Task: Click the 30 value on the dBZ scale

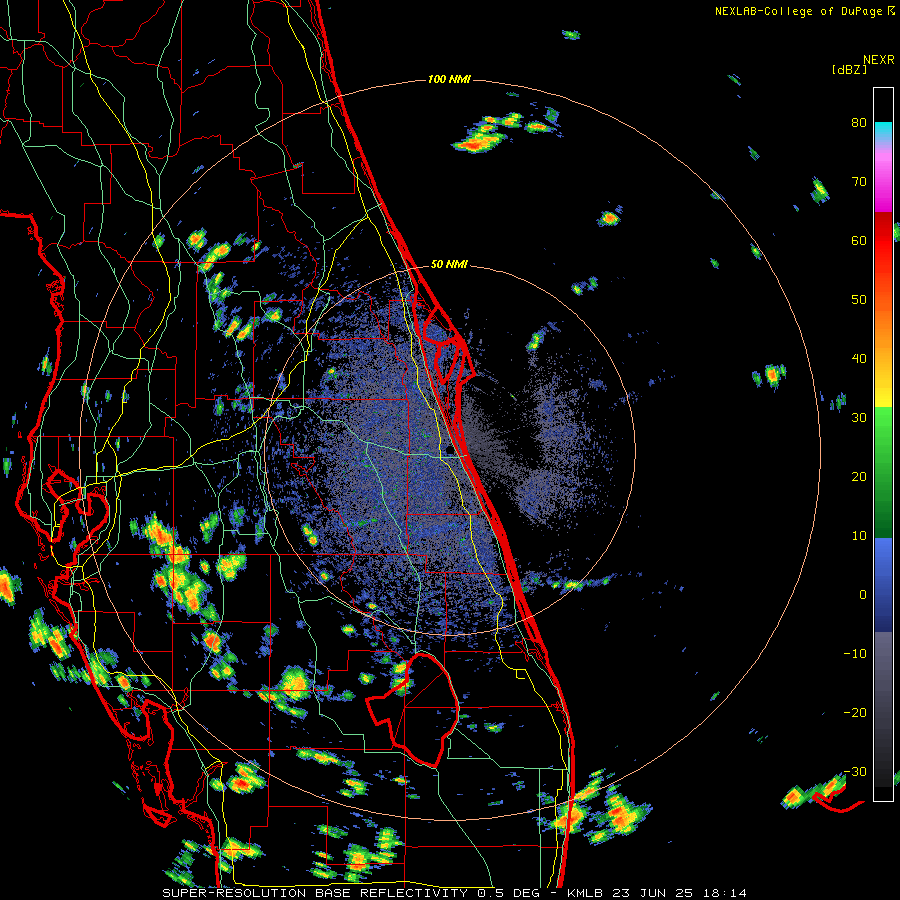Action: (859, 418)
